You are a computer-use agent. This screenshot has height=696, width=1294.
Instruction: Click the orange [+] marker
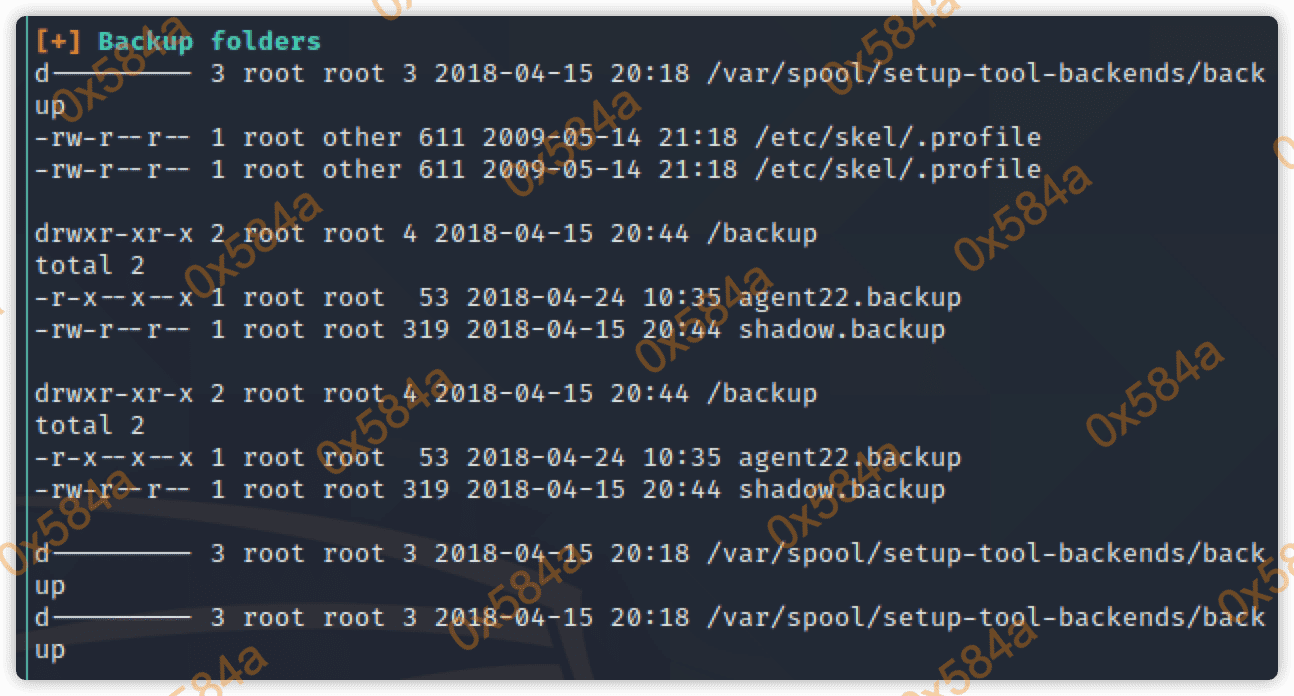58,41
